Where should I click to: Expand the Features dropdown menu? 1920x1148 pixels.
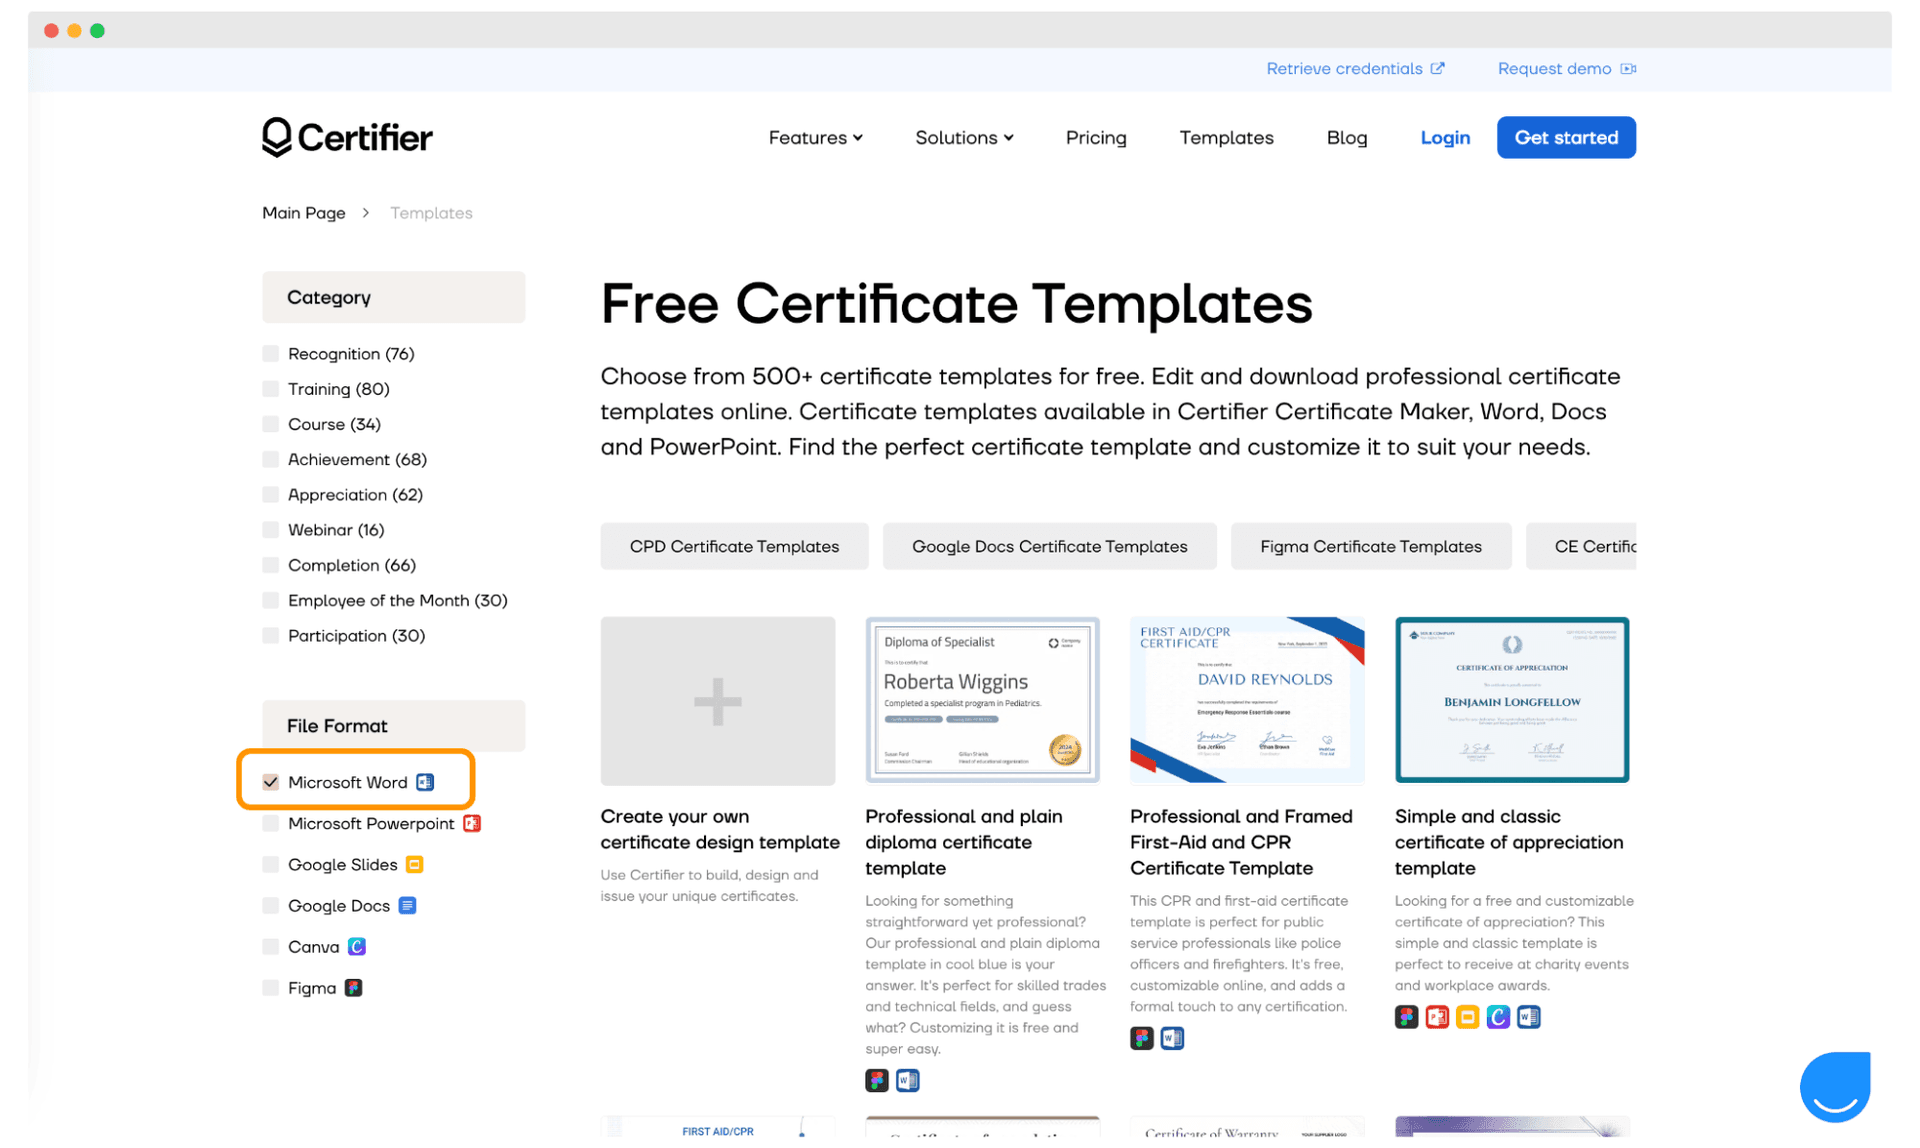point(815,138)
